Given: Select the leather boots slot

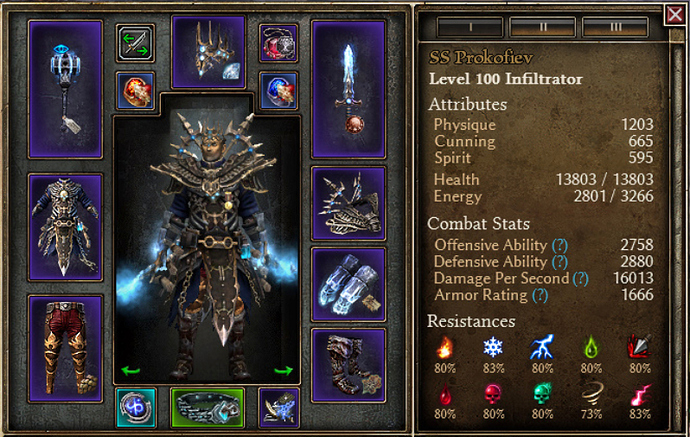Looking at the screenshot, I should pyautogui.click(x=348, y=365).
